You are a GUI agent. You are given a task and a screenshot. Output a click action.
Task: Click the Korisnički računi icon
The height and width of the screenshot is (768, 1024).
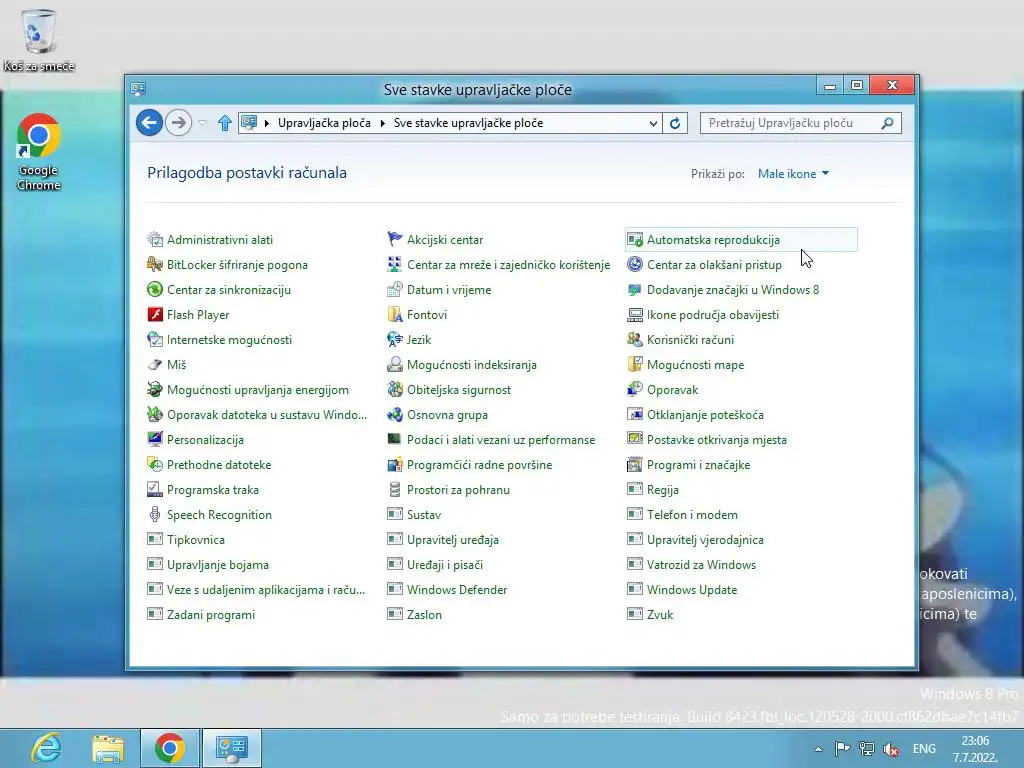click(x=635, y=340)
